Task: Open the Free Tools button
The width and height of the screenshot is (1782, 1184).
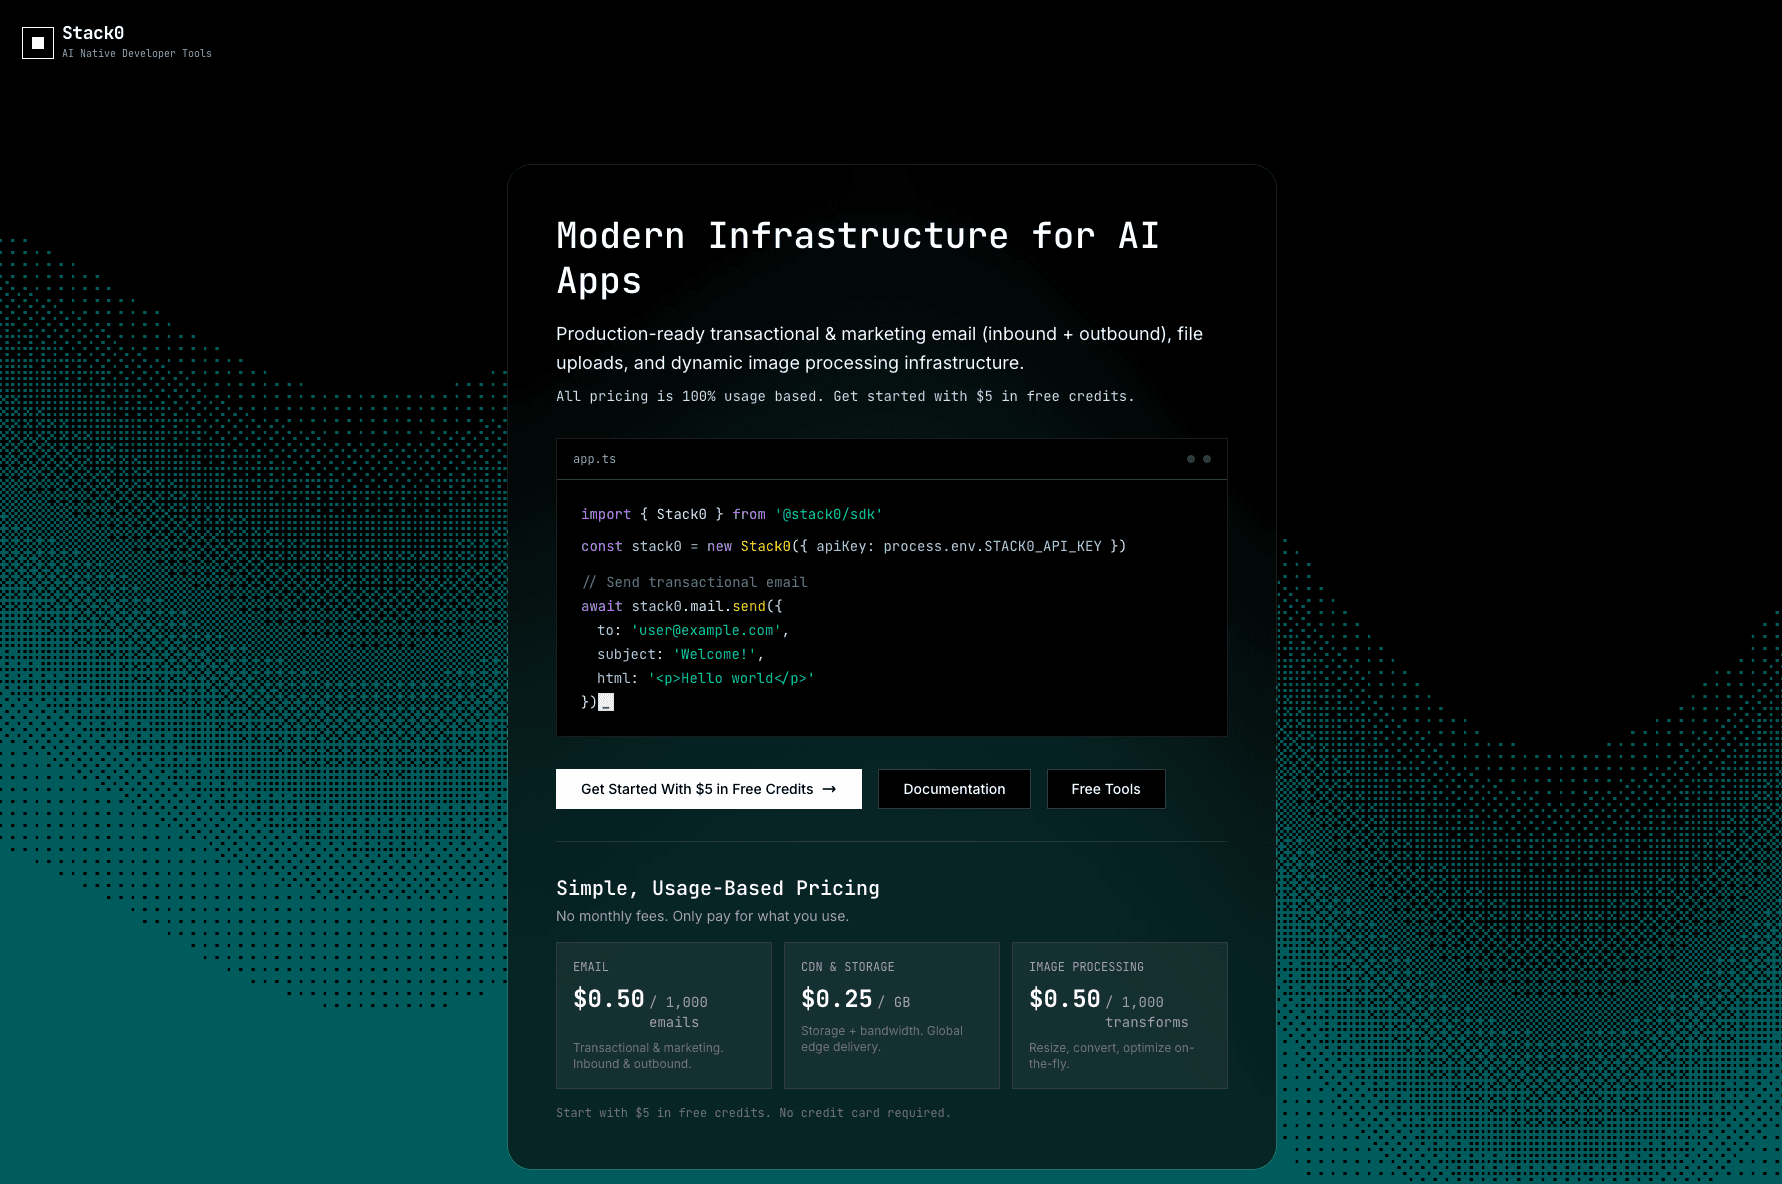Action: coord(1105,789)
